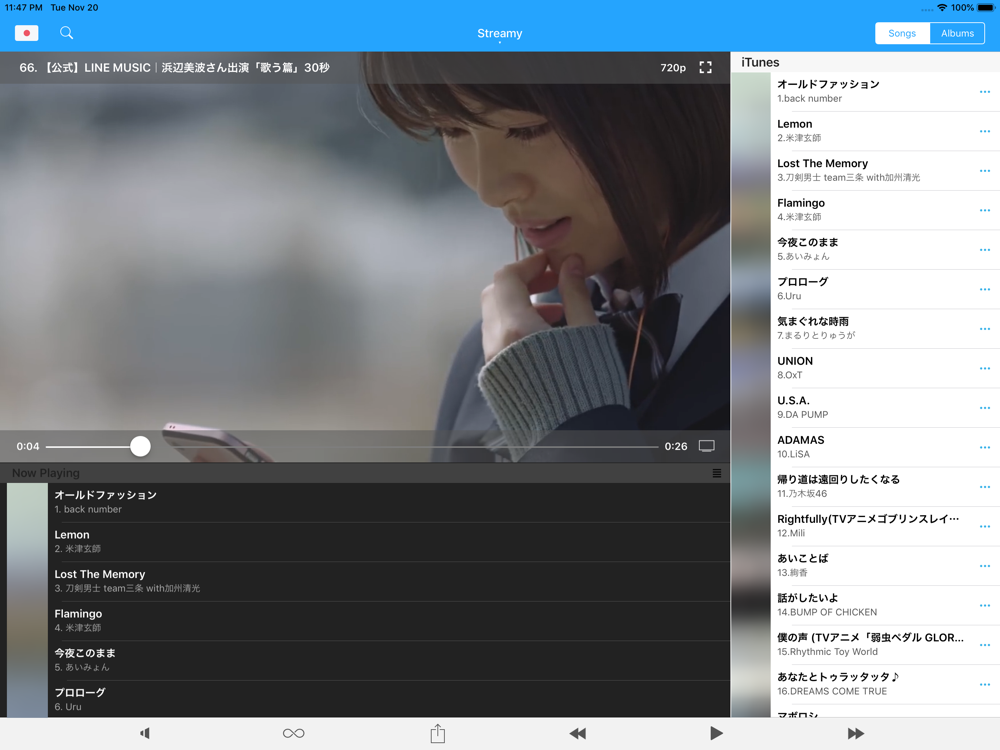
Task: Check the battery status indicator
Action: 985,8
